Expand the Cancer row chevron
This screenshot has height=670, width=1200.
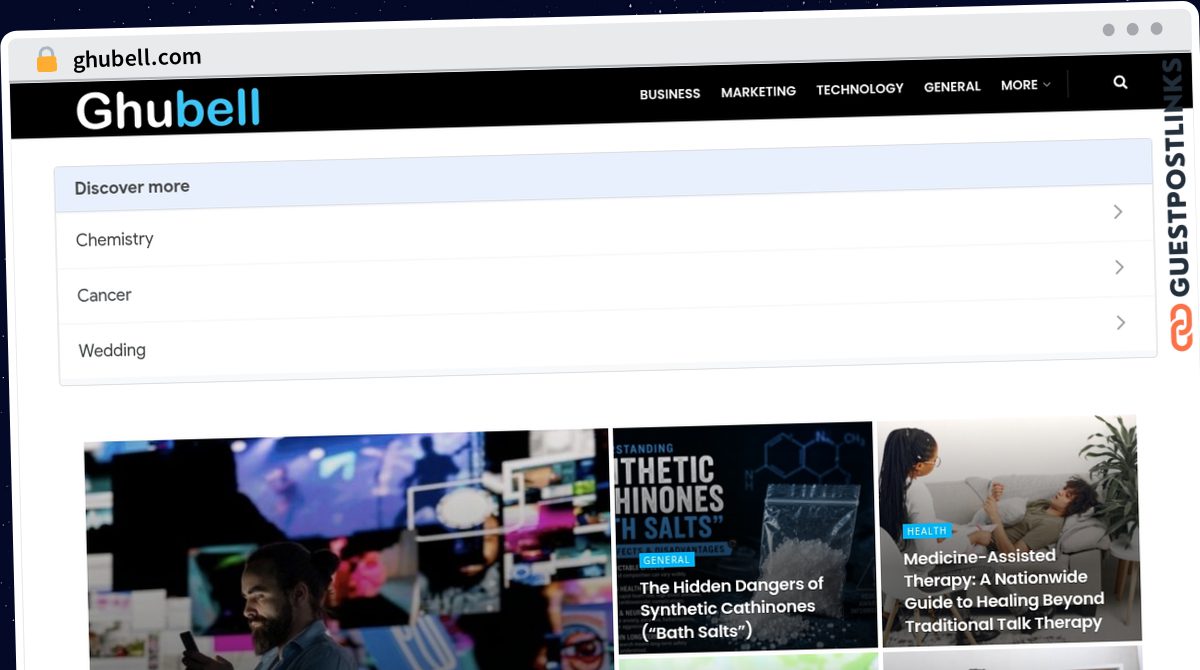click(x=1119, y=267)
